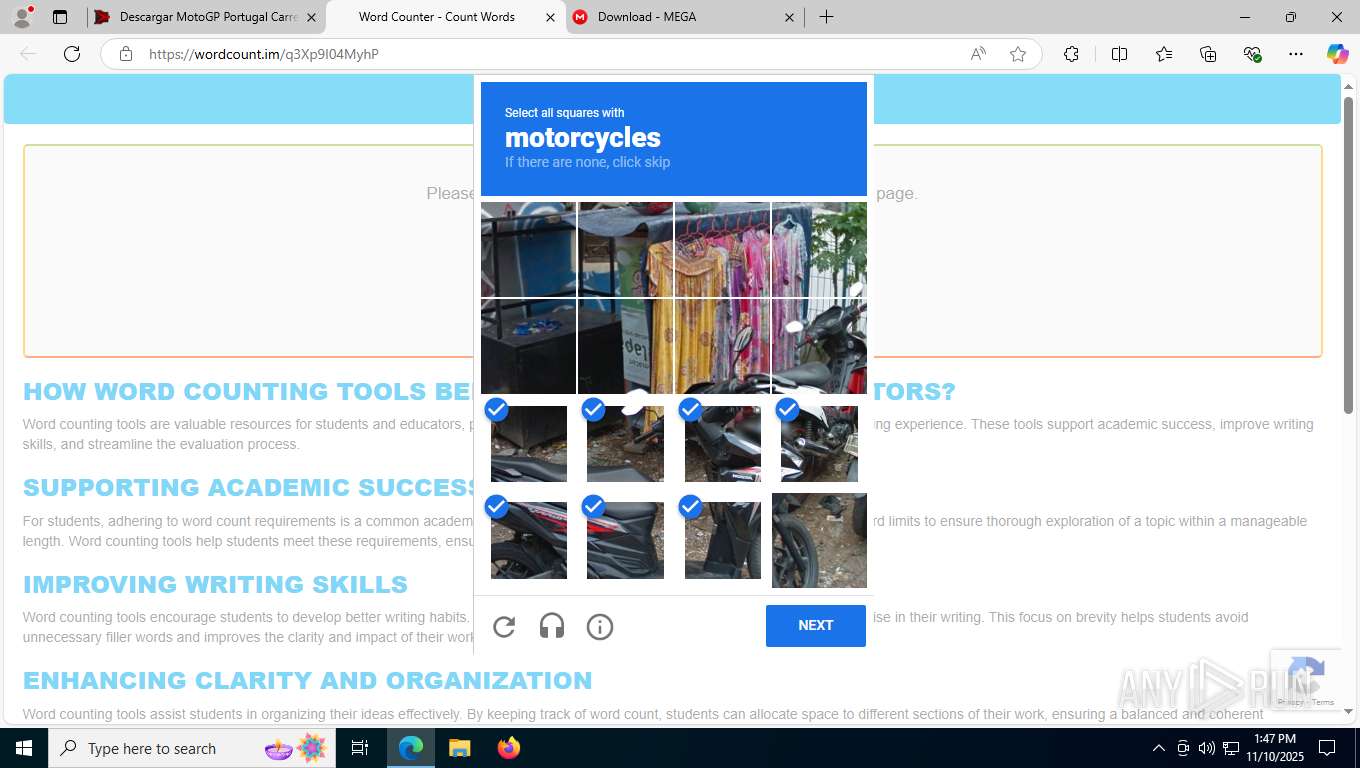The image size is (1360, 768).
Task: Open browser essentials heart icon
Action: tap(1252, 54)
